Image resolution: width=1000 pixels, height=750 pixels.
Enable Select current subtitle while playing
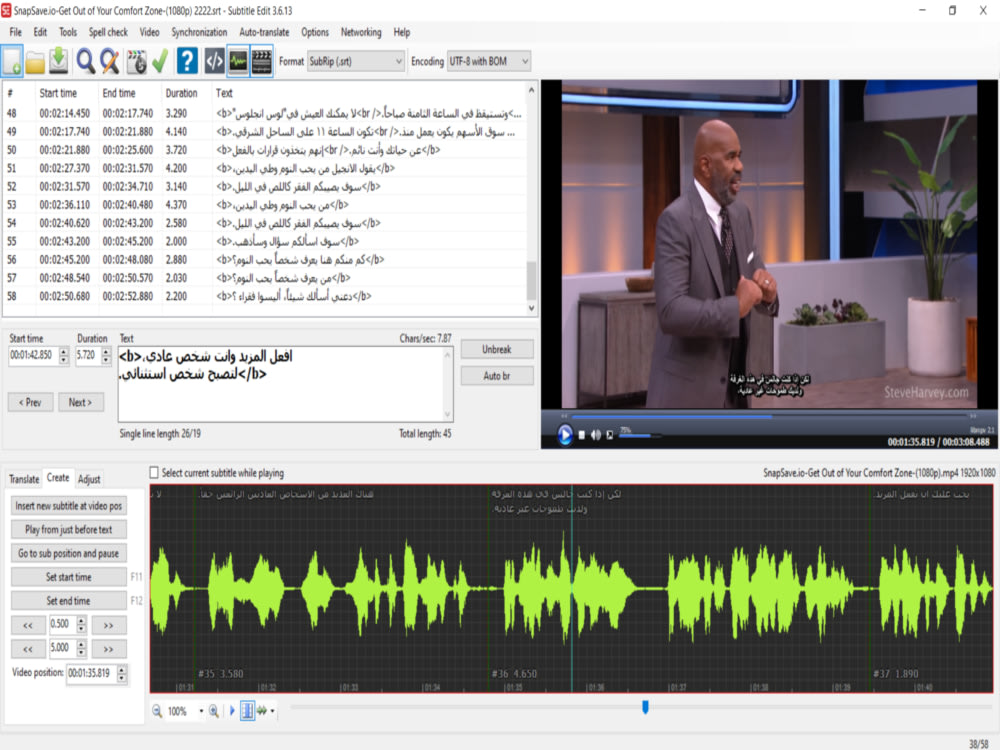tap(153, 471)
